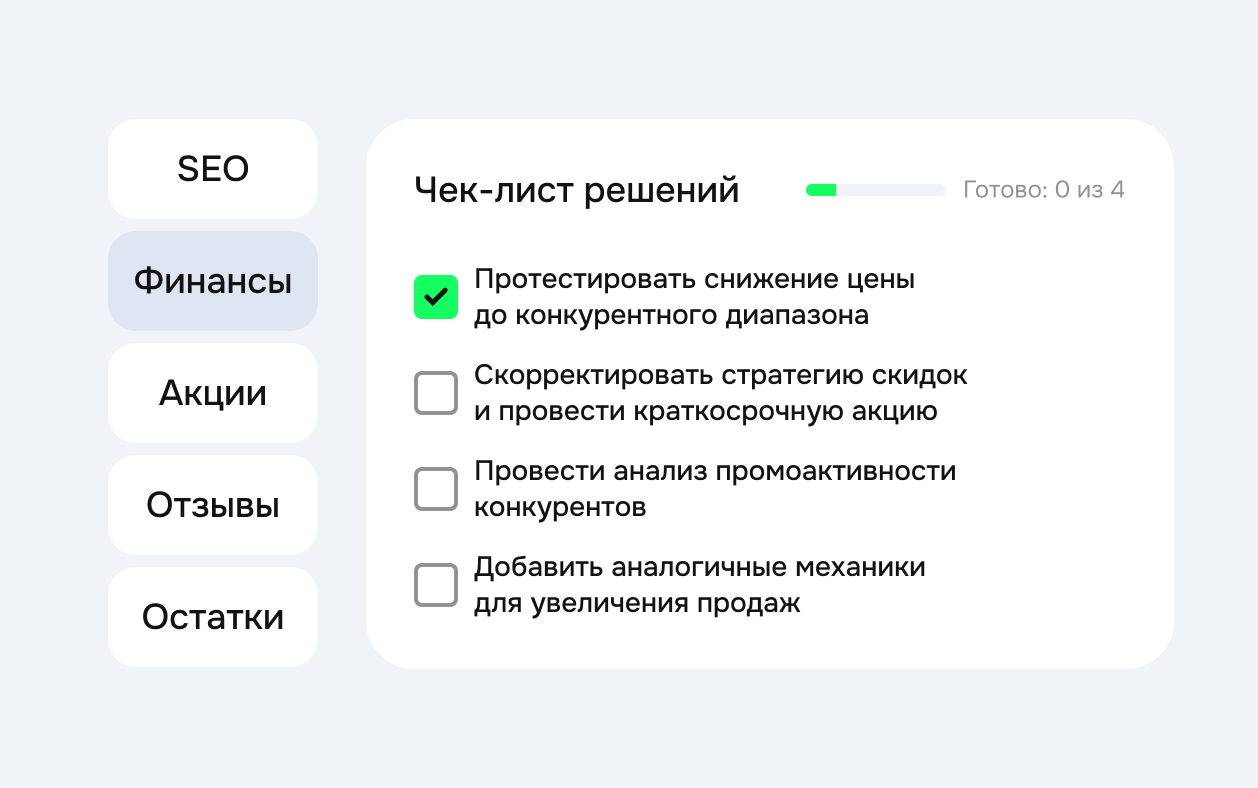Click the Готово: 0 из 4 counter

(x=1044, y=190)
